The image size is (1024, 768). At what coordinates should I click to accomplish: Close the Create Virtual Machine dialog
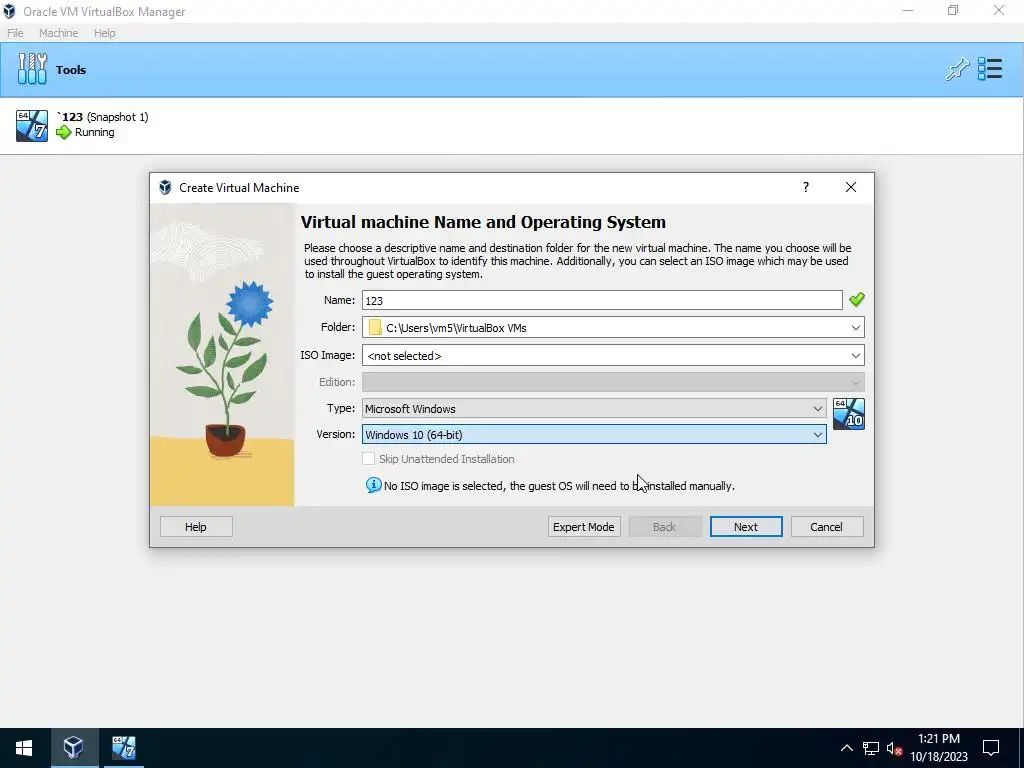point(851,187)
